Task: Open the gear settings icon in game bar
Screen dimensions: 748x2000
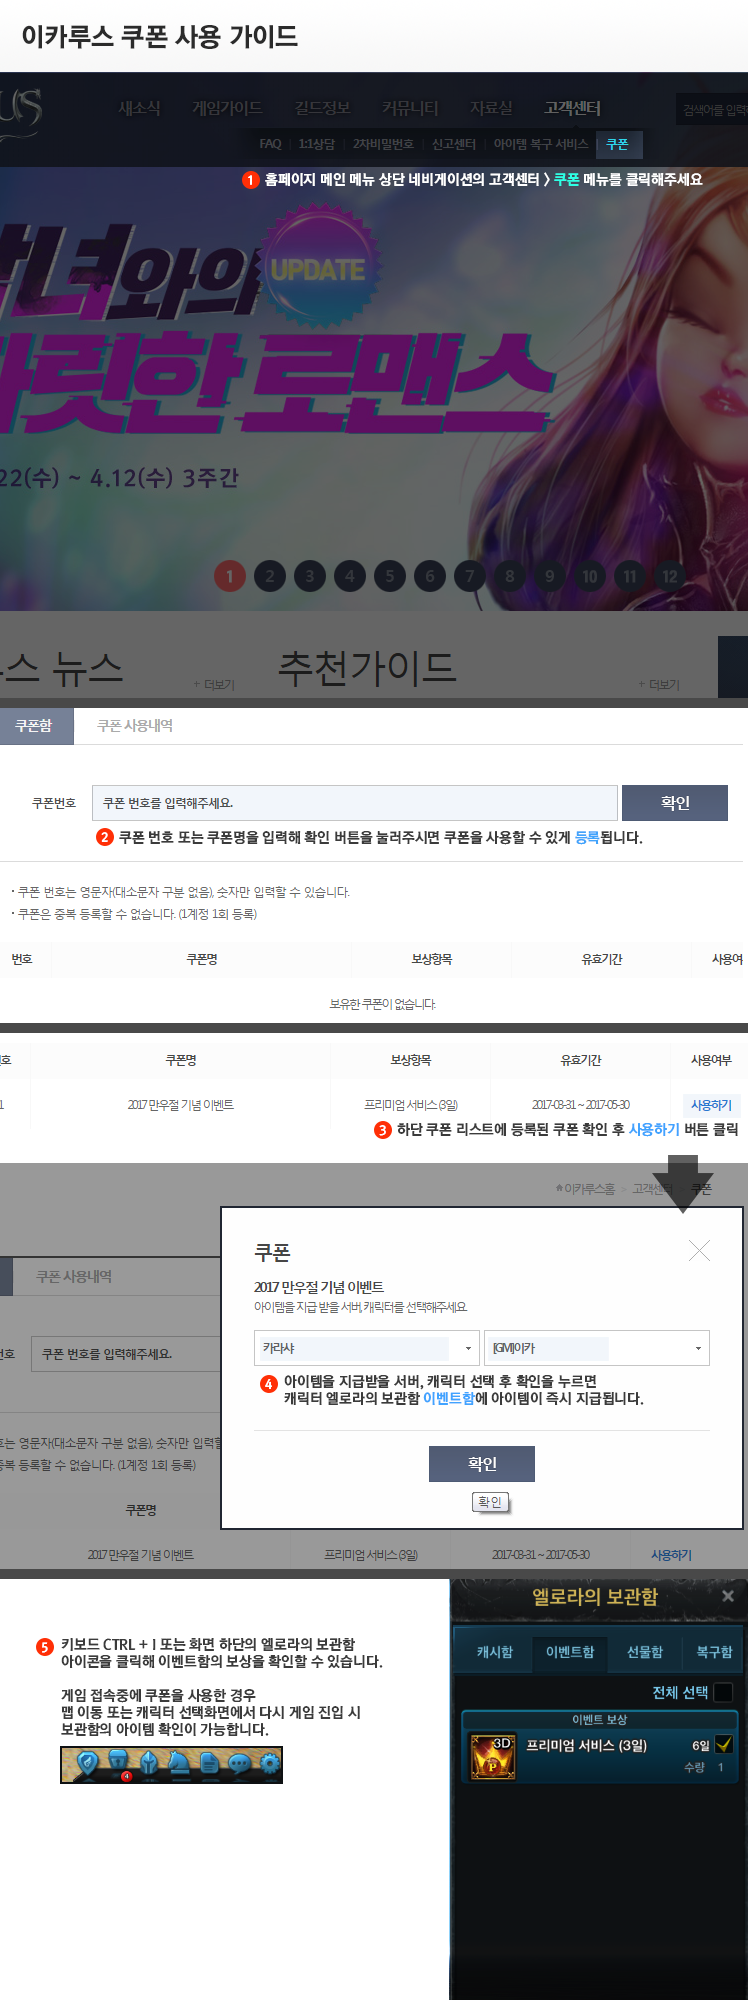Action: point(269,1763)
